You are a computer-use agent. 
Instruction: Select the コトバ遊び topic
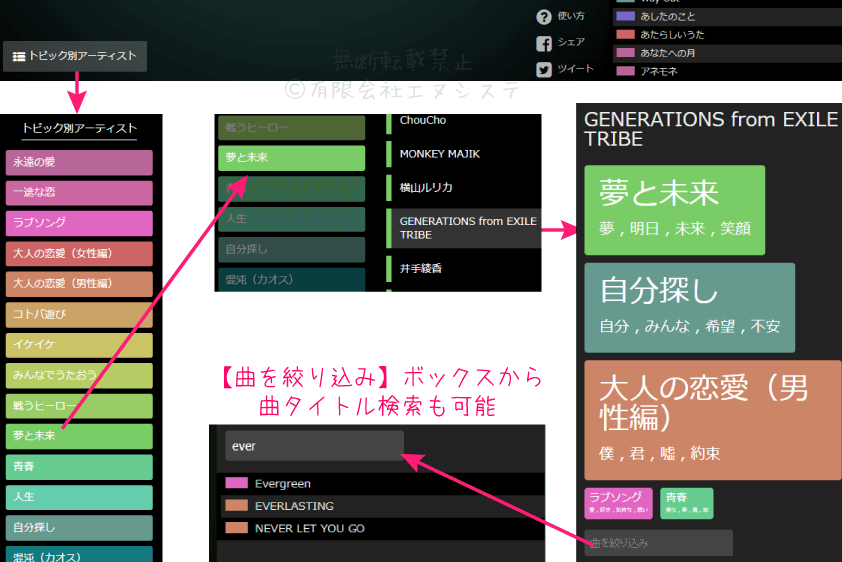79,315
